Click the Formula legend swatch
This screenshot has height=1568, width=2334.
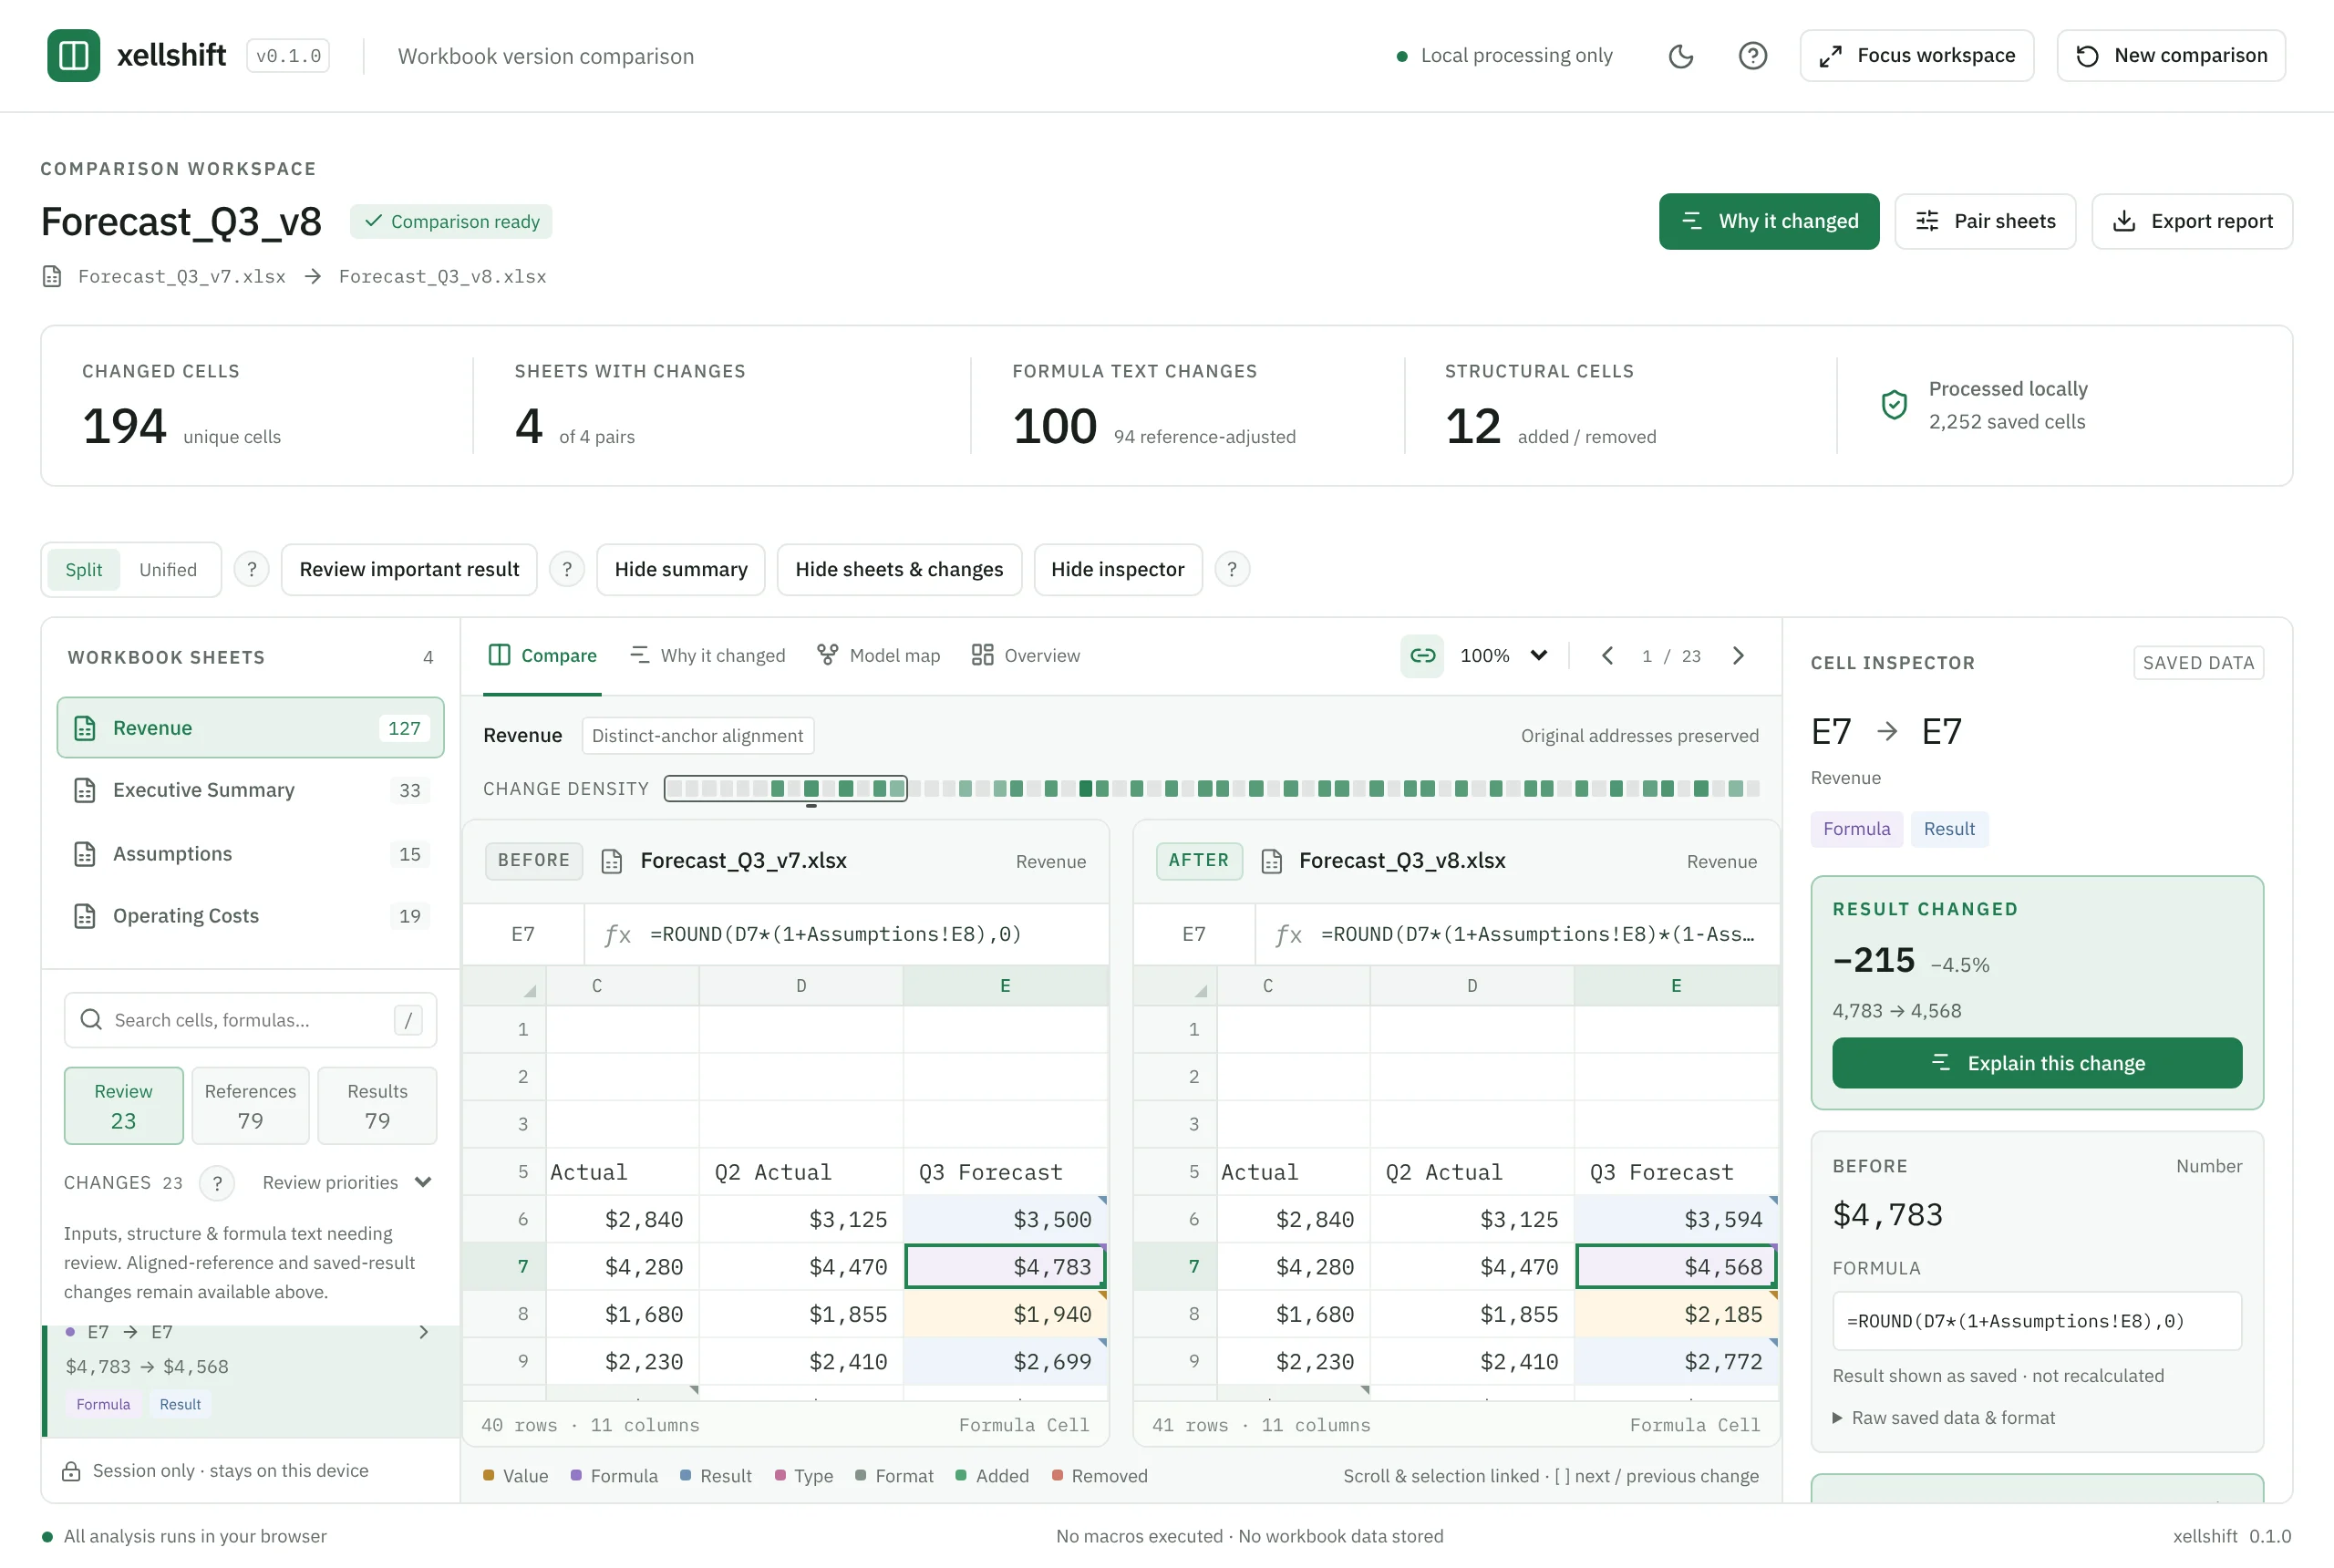576,1476
